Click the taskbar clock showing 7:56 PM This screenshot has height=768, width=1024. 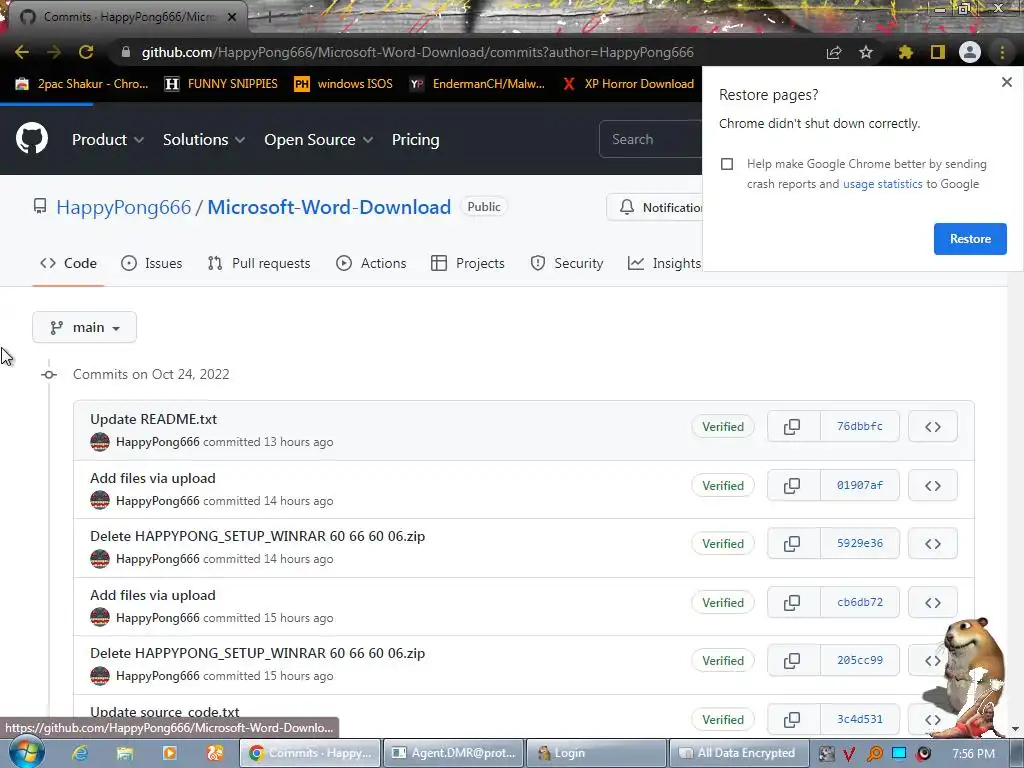click(x=973, y=754)
